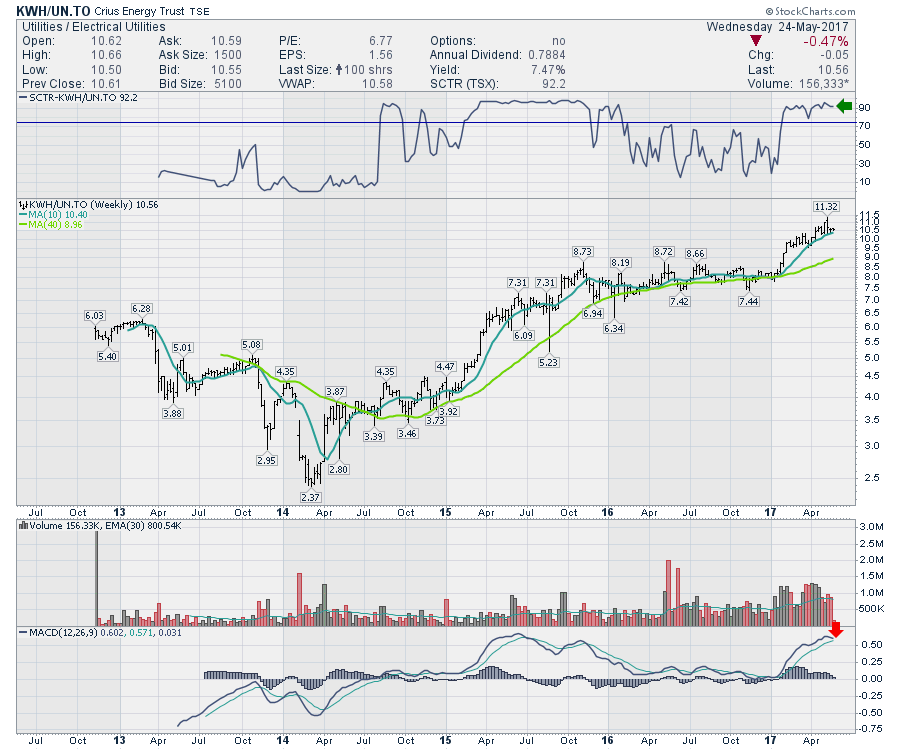Click the 4.47 peak price label
Image resolution: width=900 pixels, height=750 pixels.
(445, 366)
